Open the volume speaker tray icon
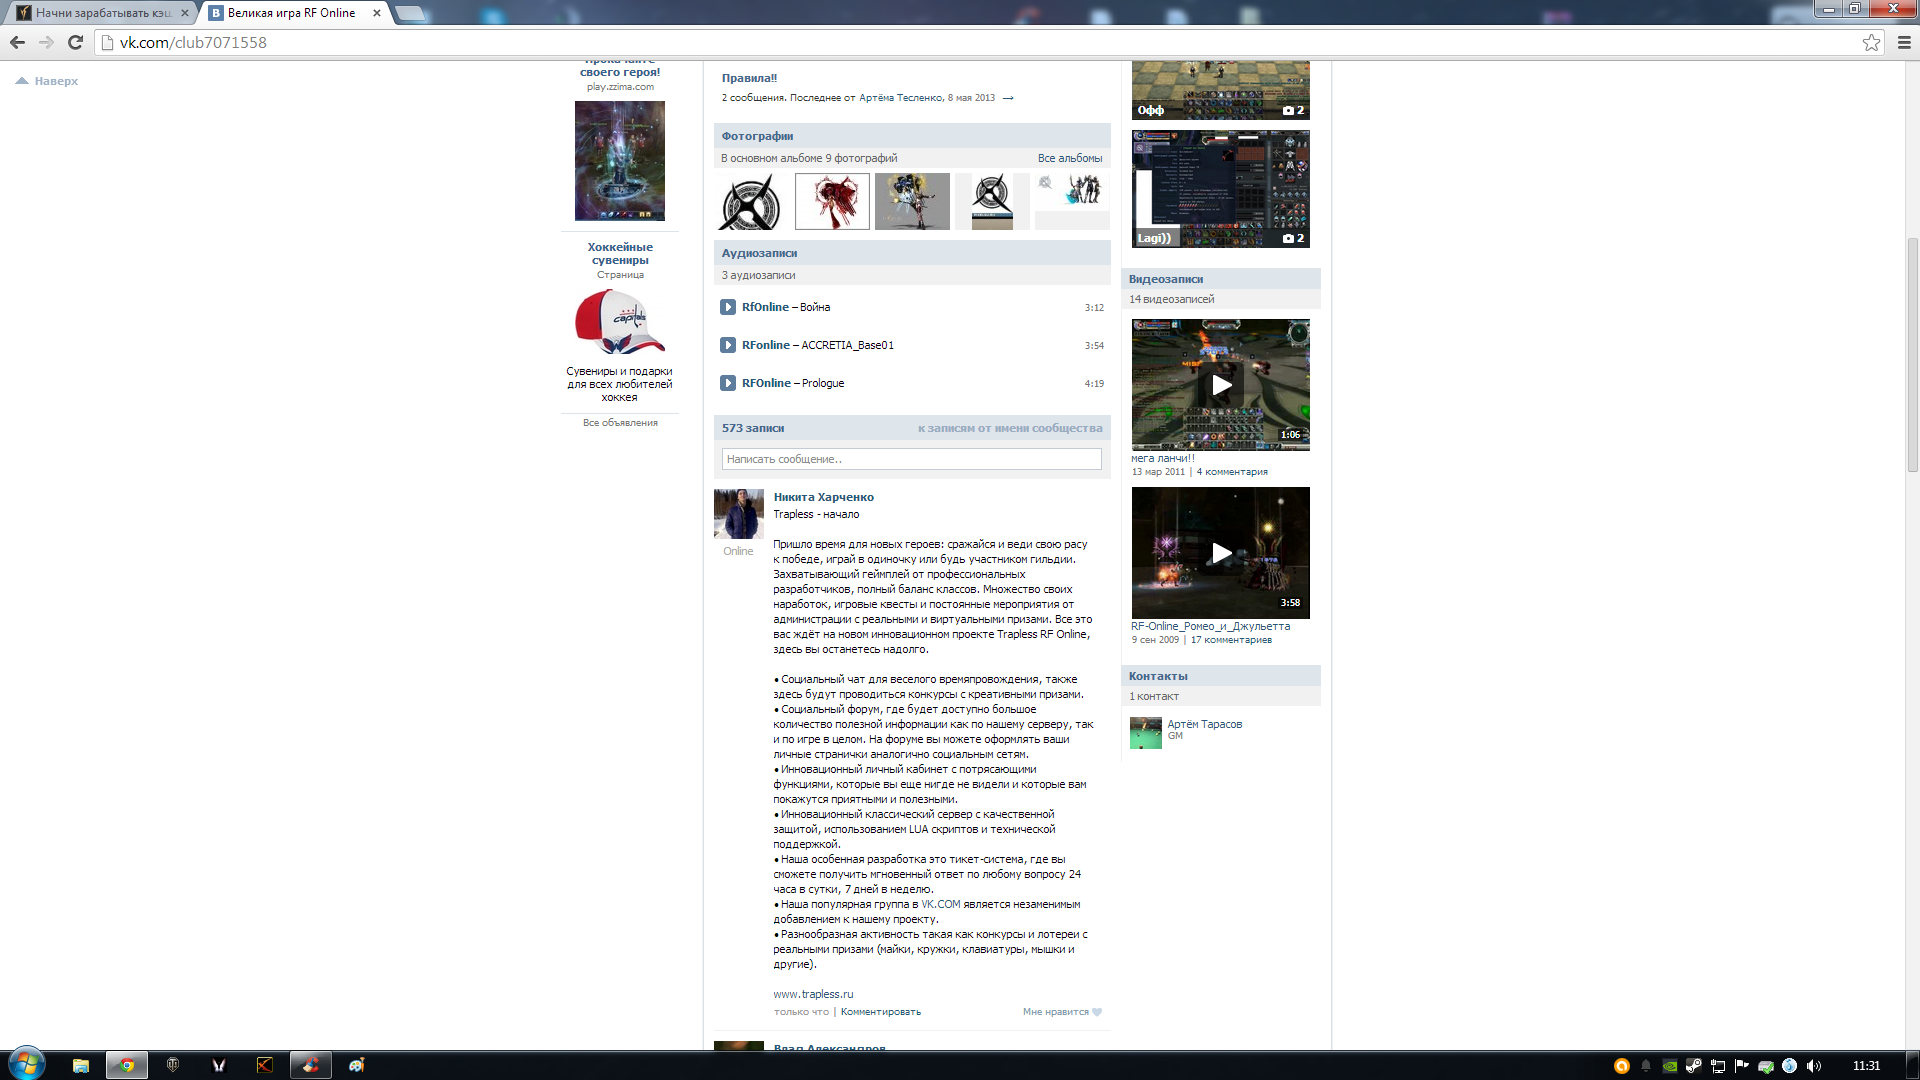 [x=1814, y=1066]
